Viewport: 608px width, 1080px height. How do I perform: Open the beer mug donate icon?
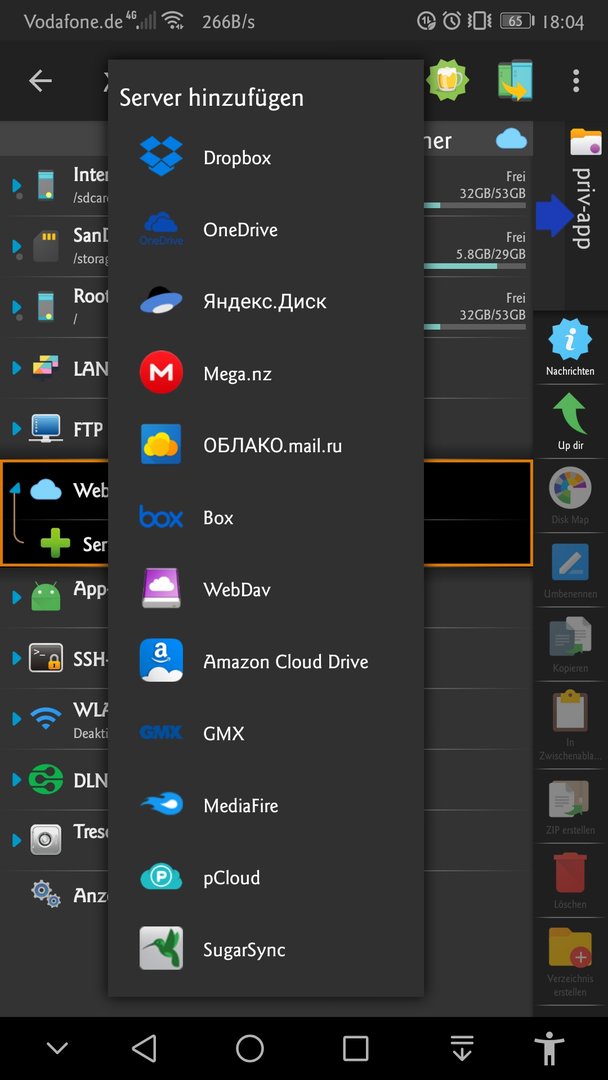pyautogui.click(x=448, y=80)
